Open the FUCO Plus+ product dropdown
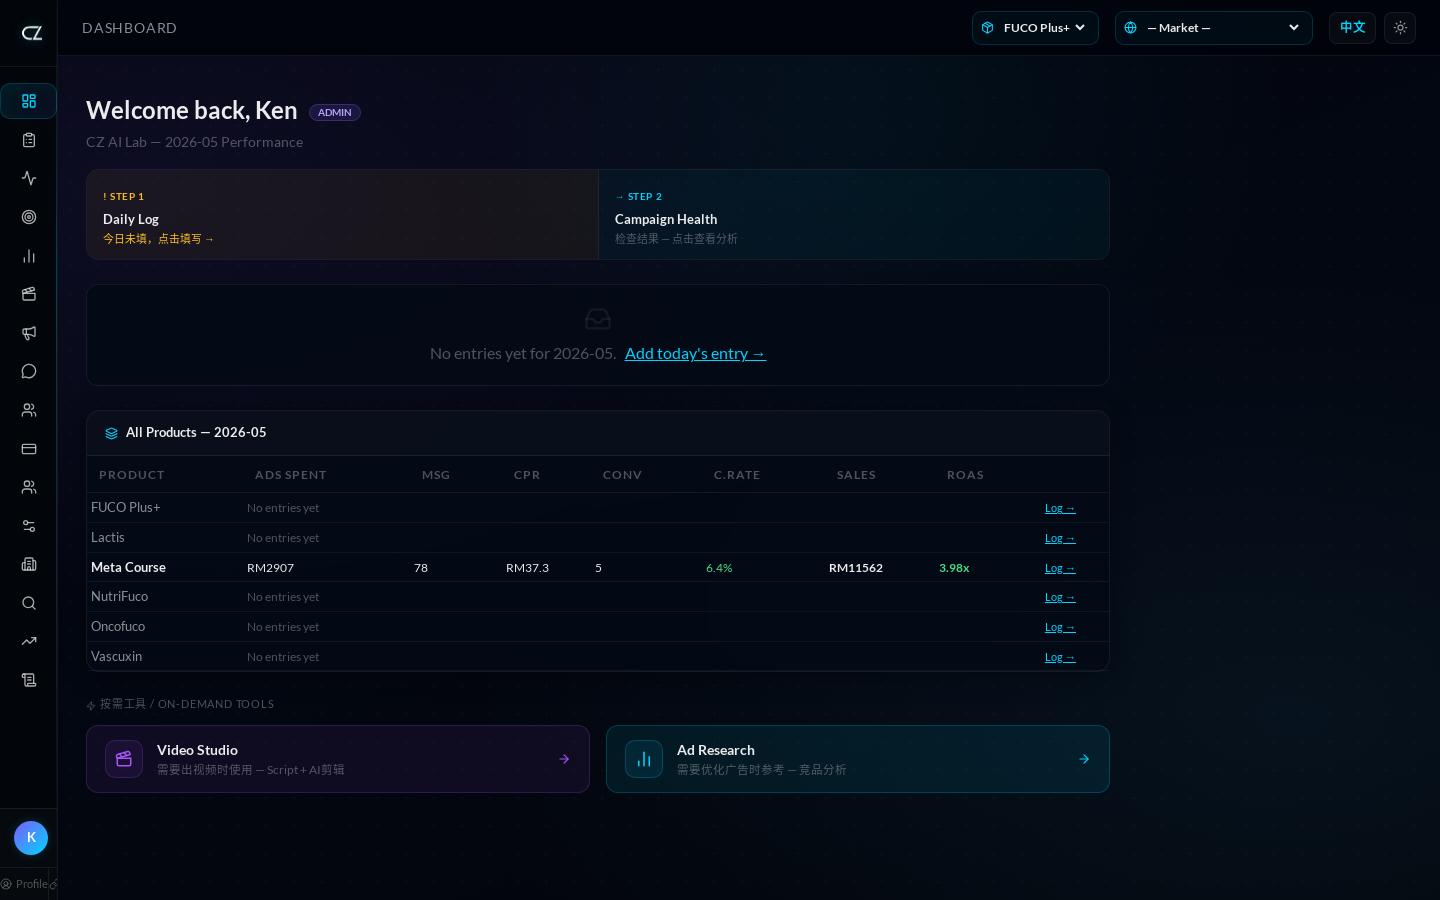1440x900 pixels. 1035,28
